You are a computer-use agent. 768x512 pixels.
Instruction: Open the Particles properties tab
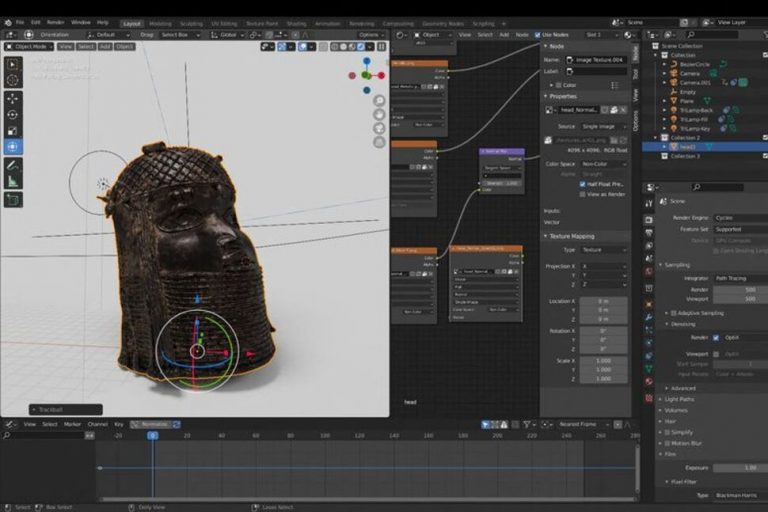tap(648, 330)
